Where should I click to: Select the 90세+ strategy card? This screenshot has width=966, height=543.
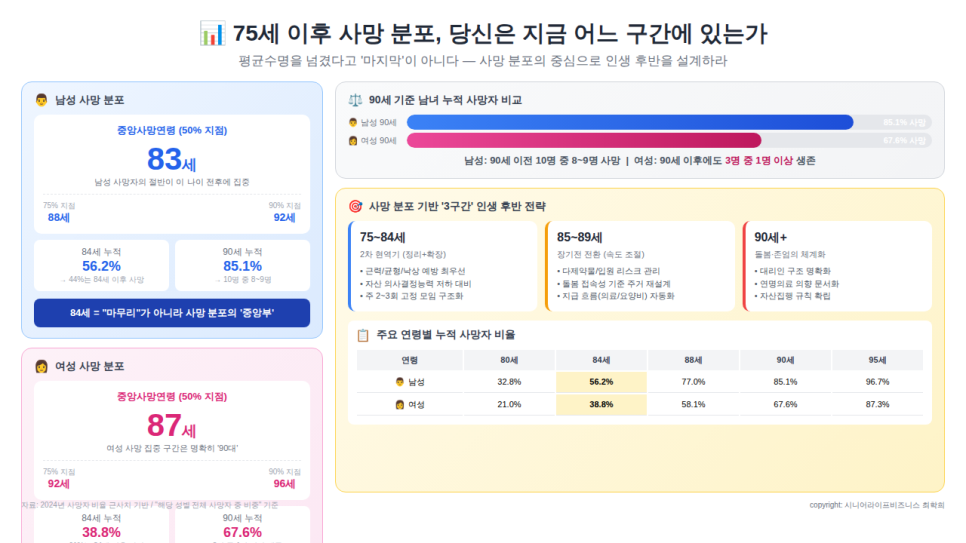click(837, 266)
